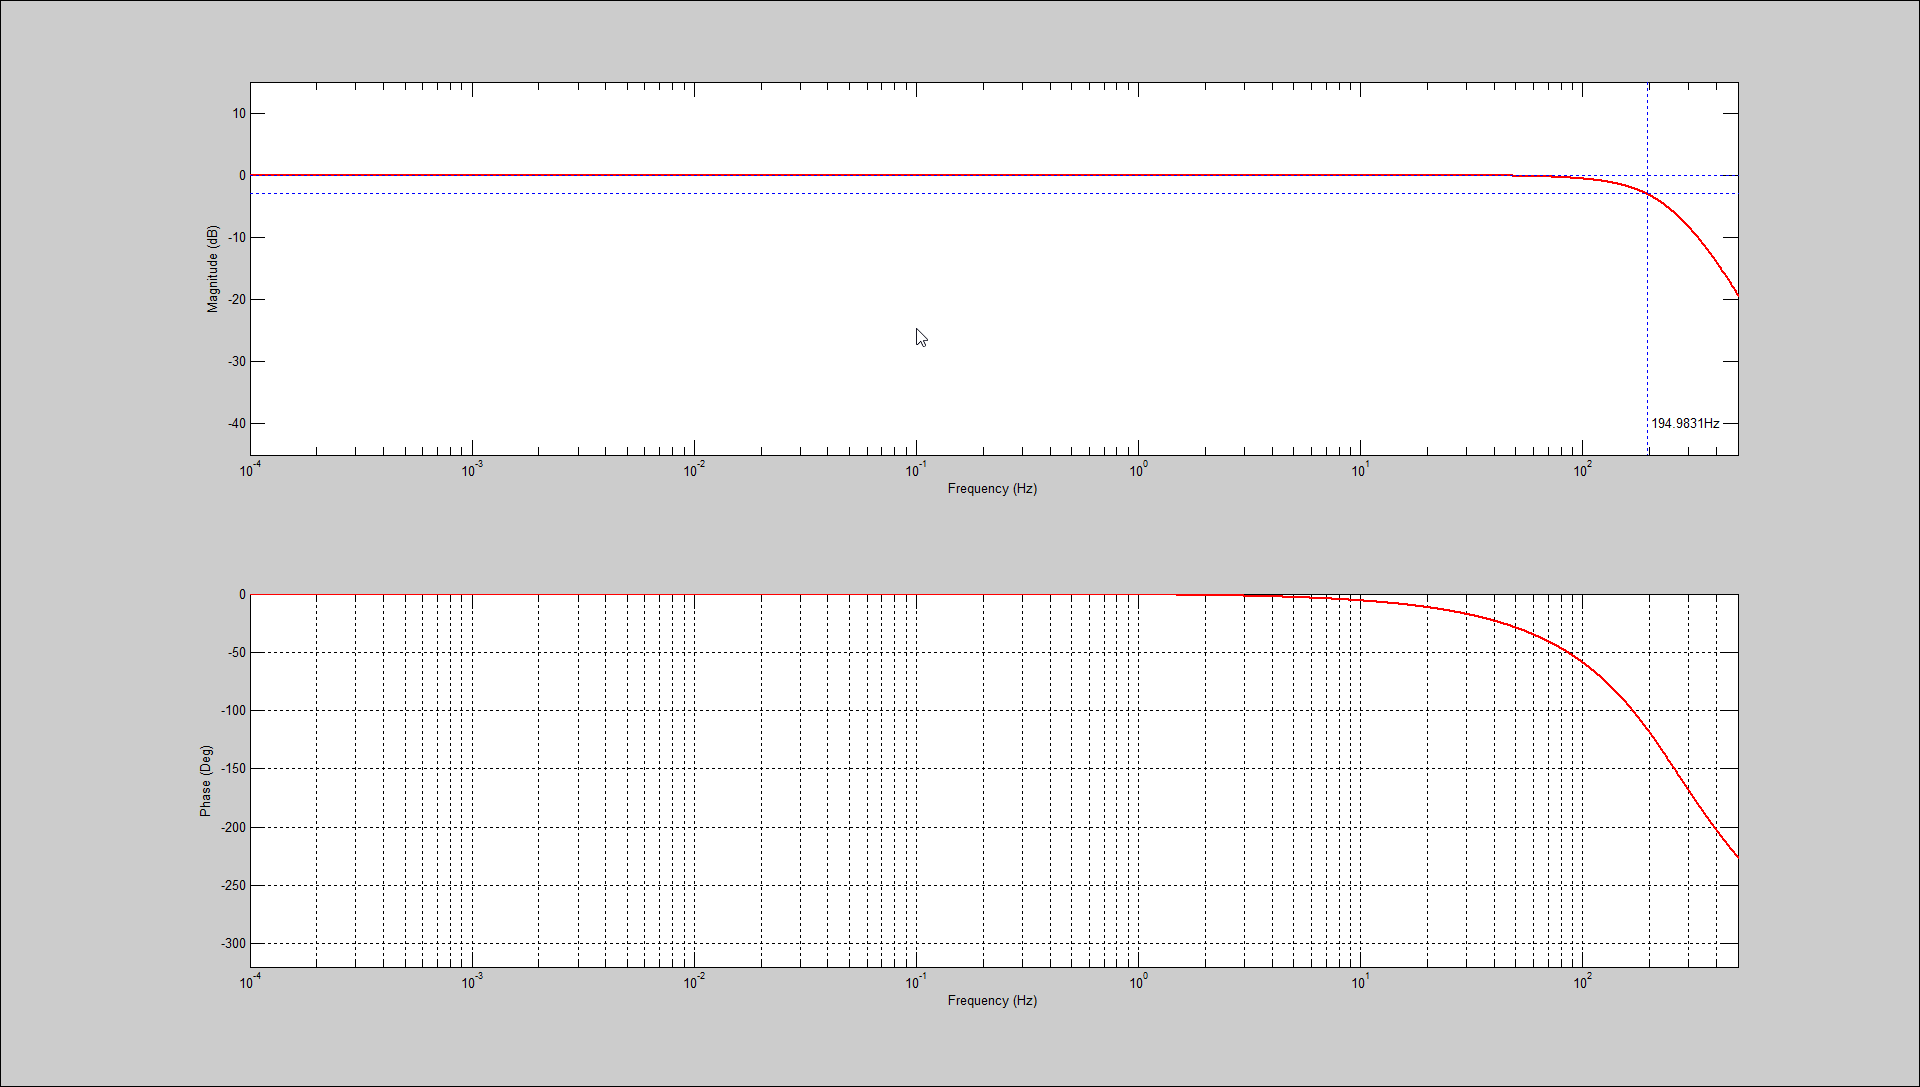Click 10^-3 frequency tick under phase plot

pos(473,981)
